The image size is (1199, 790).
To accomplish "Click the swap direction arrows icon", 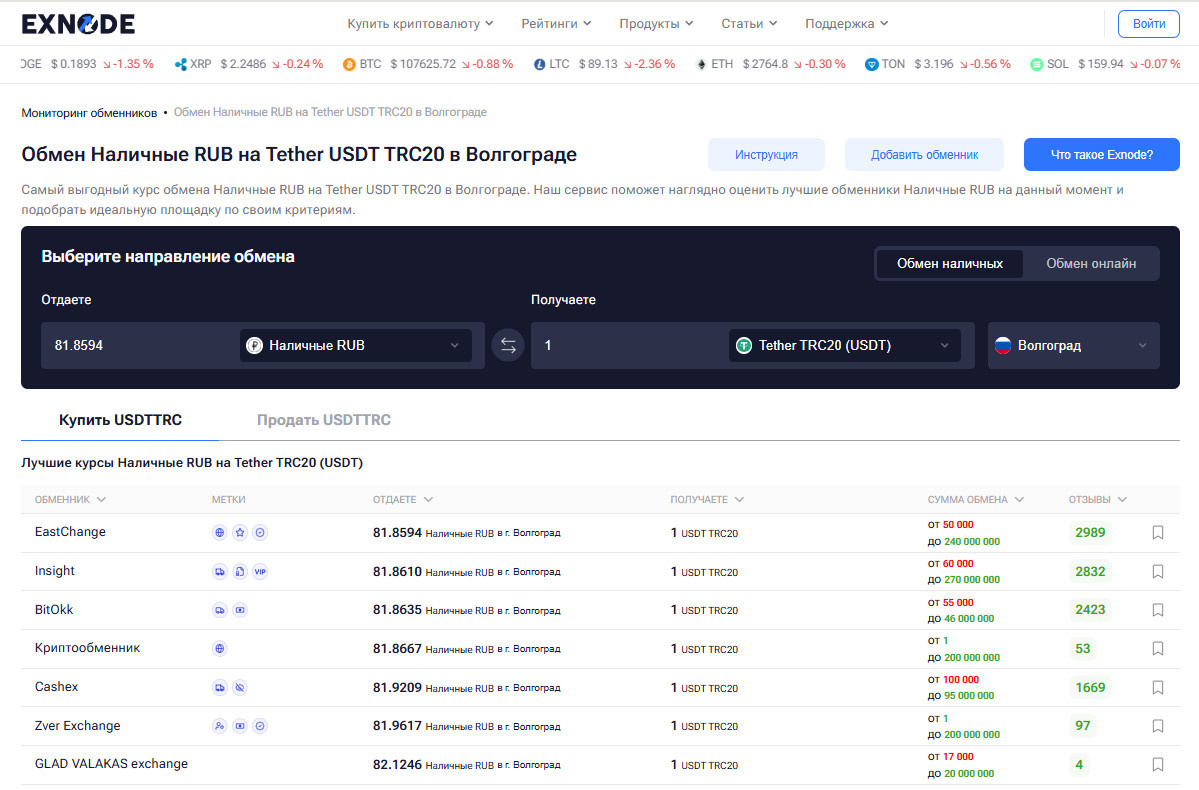I will point(508,346).
